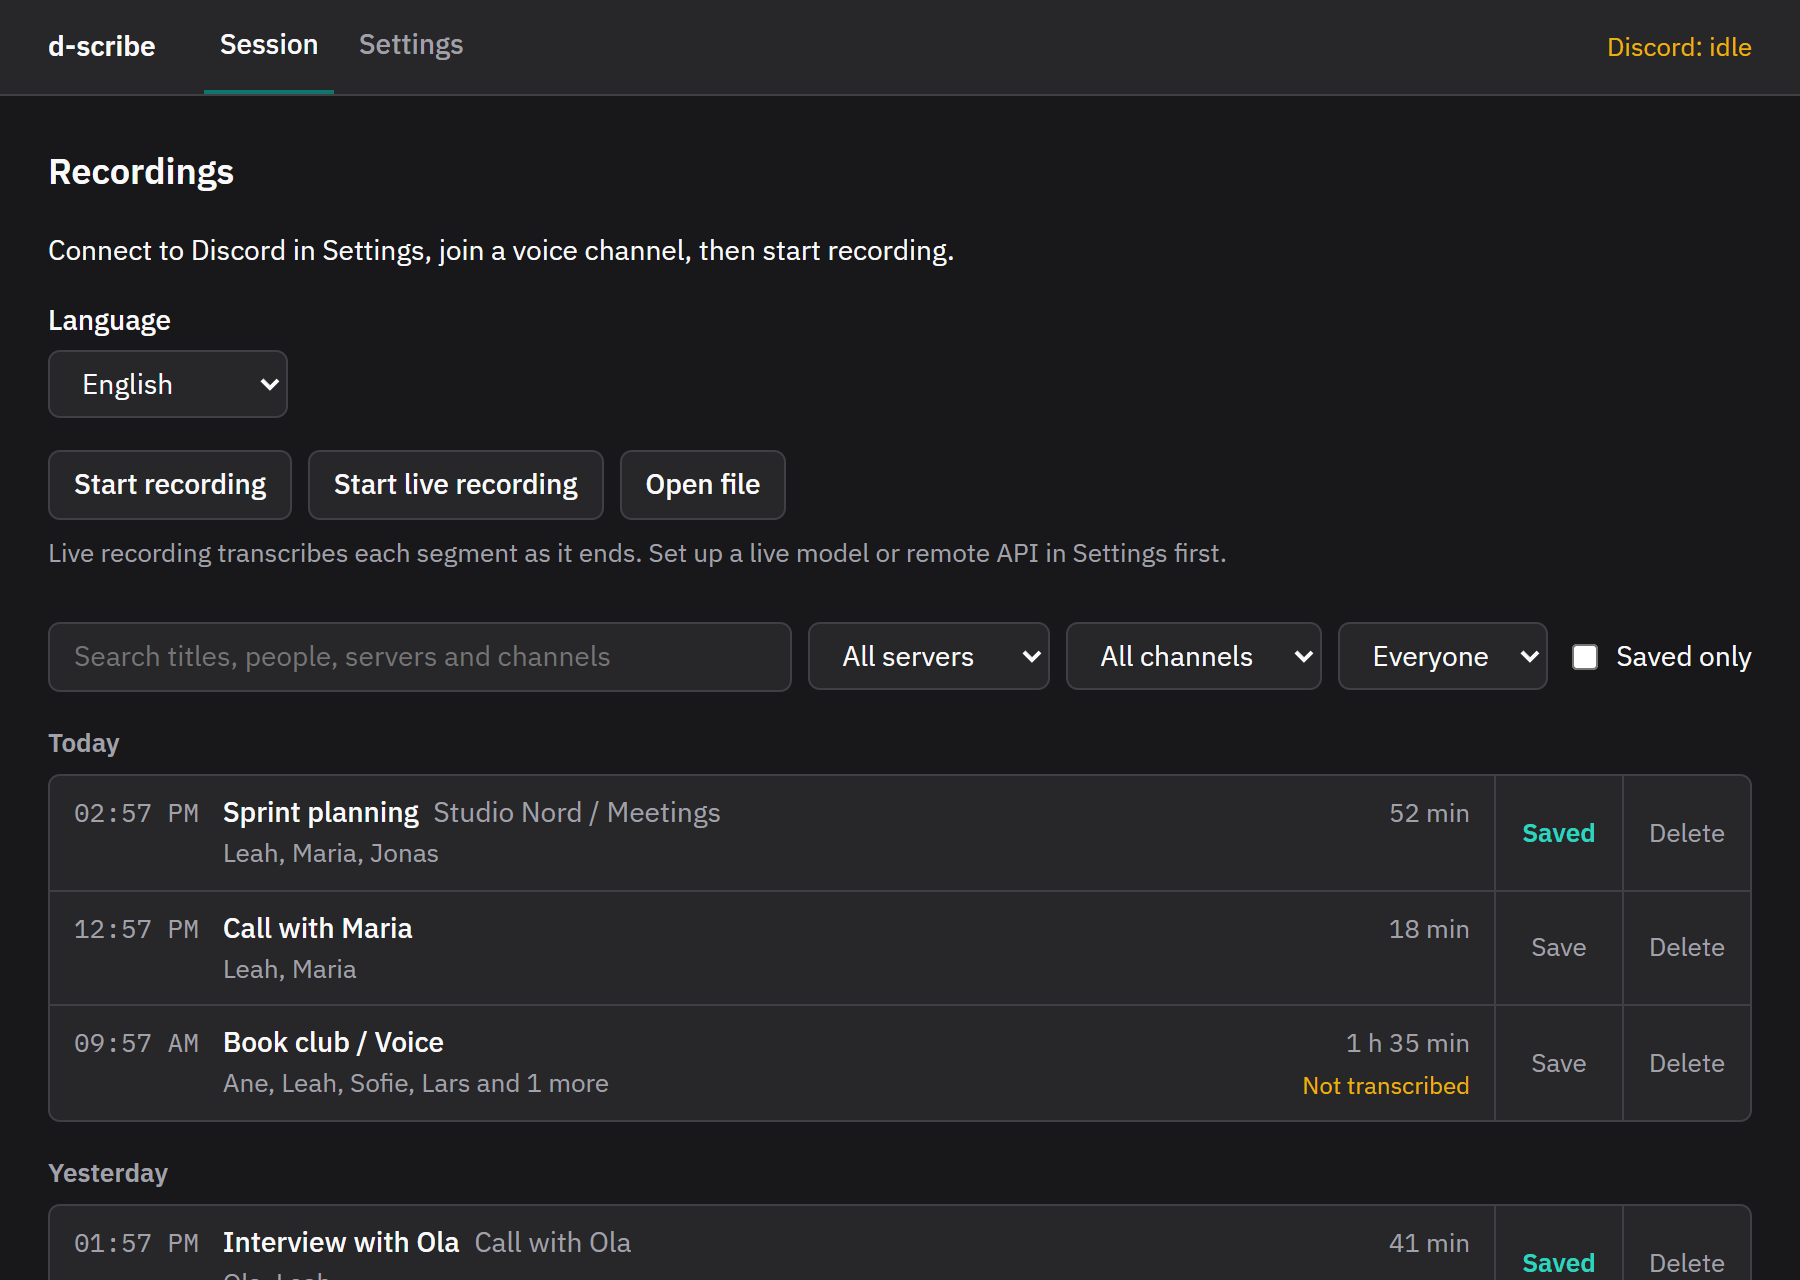Image resolution: width=1800 pixels, height=1280 pixels.
Task: Open the Call with Maria recording
Action: pos(772,948)
